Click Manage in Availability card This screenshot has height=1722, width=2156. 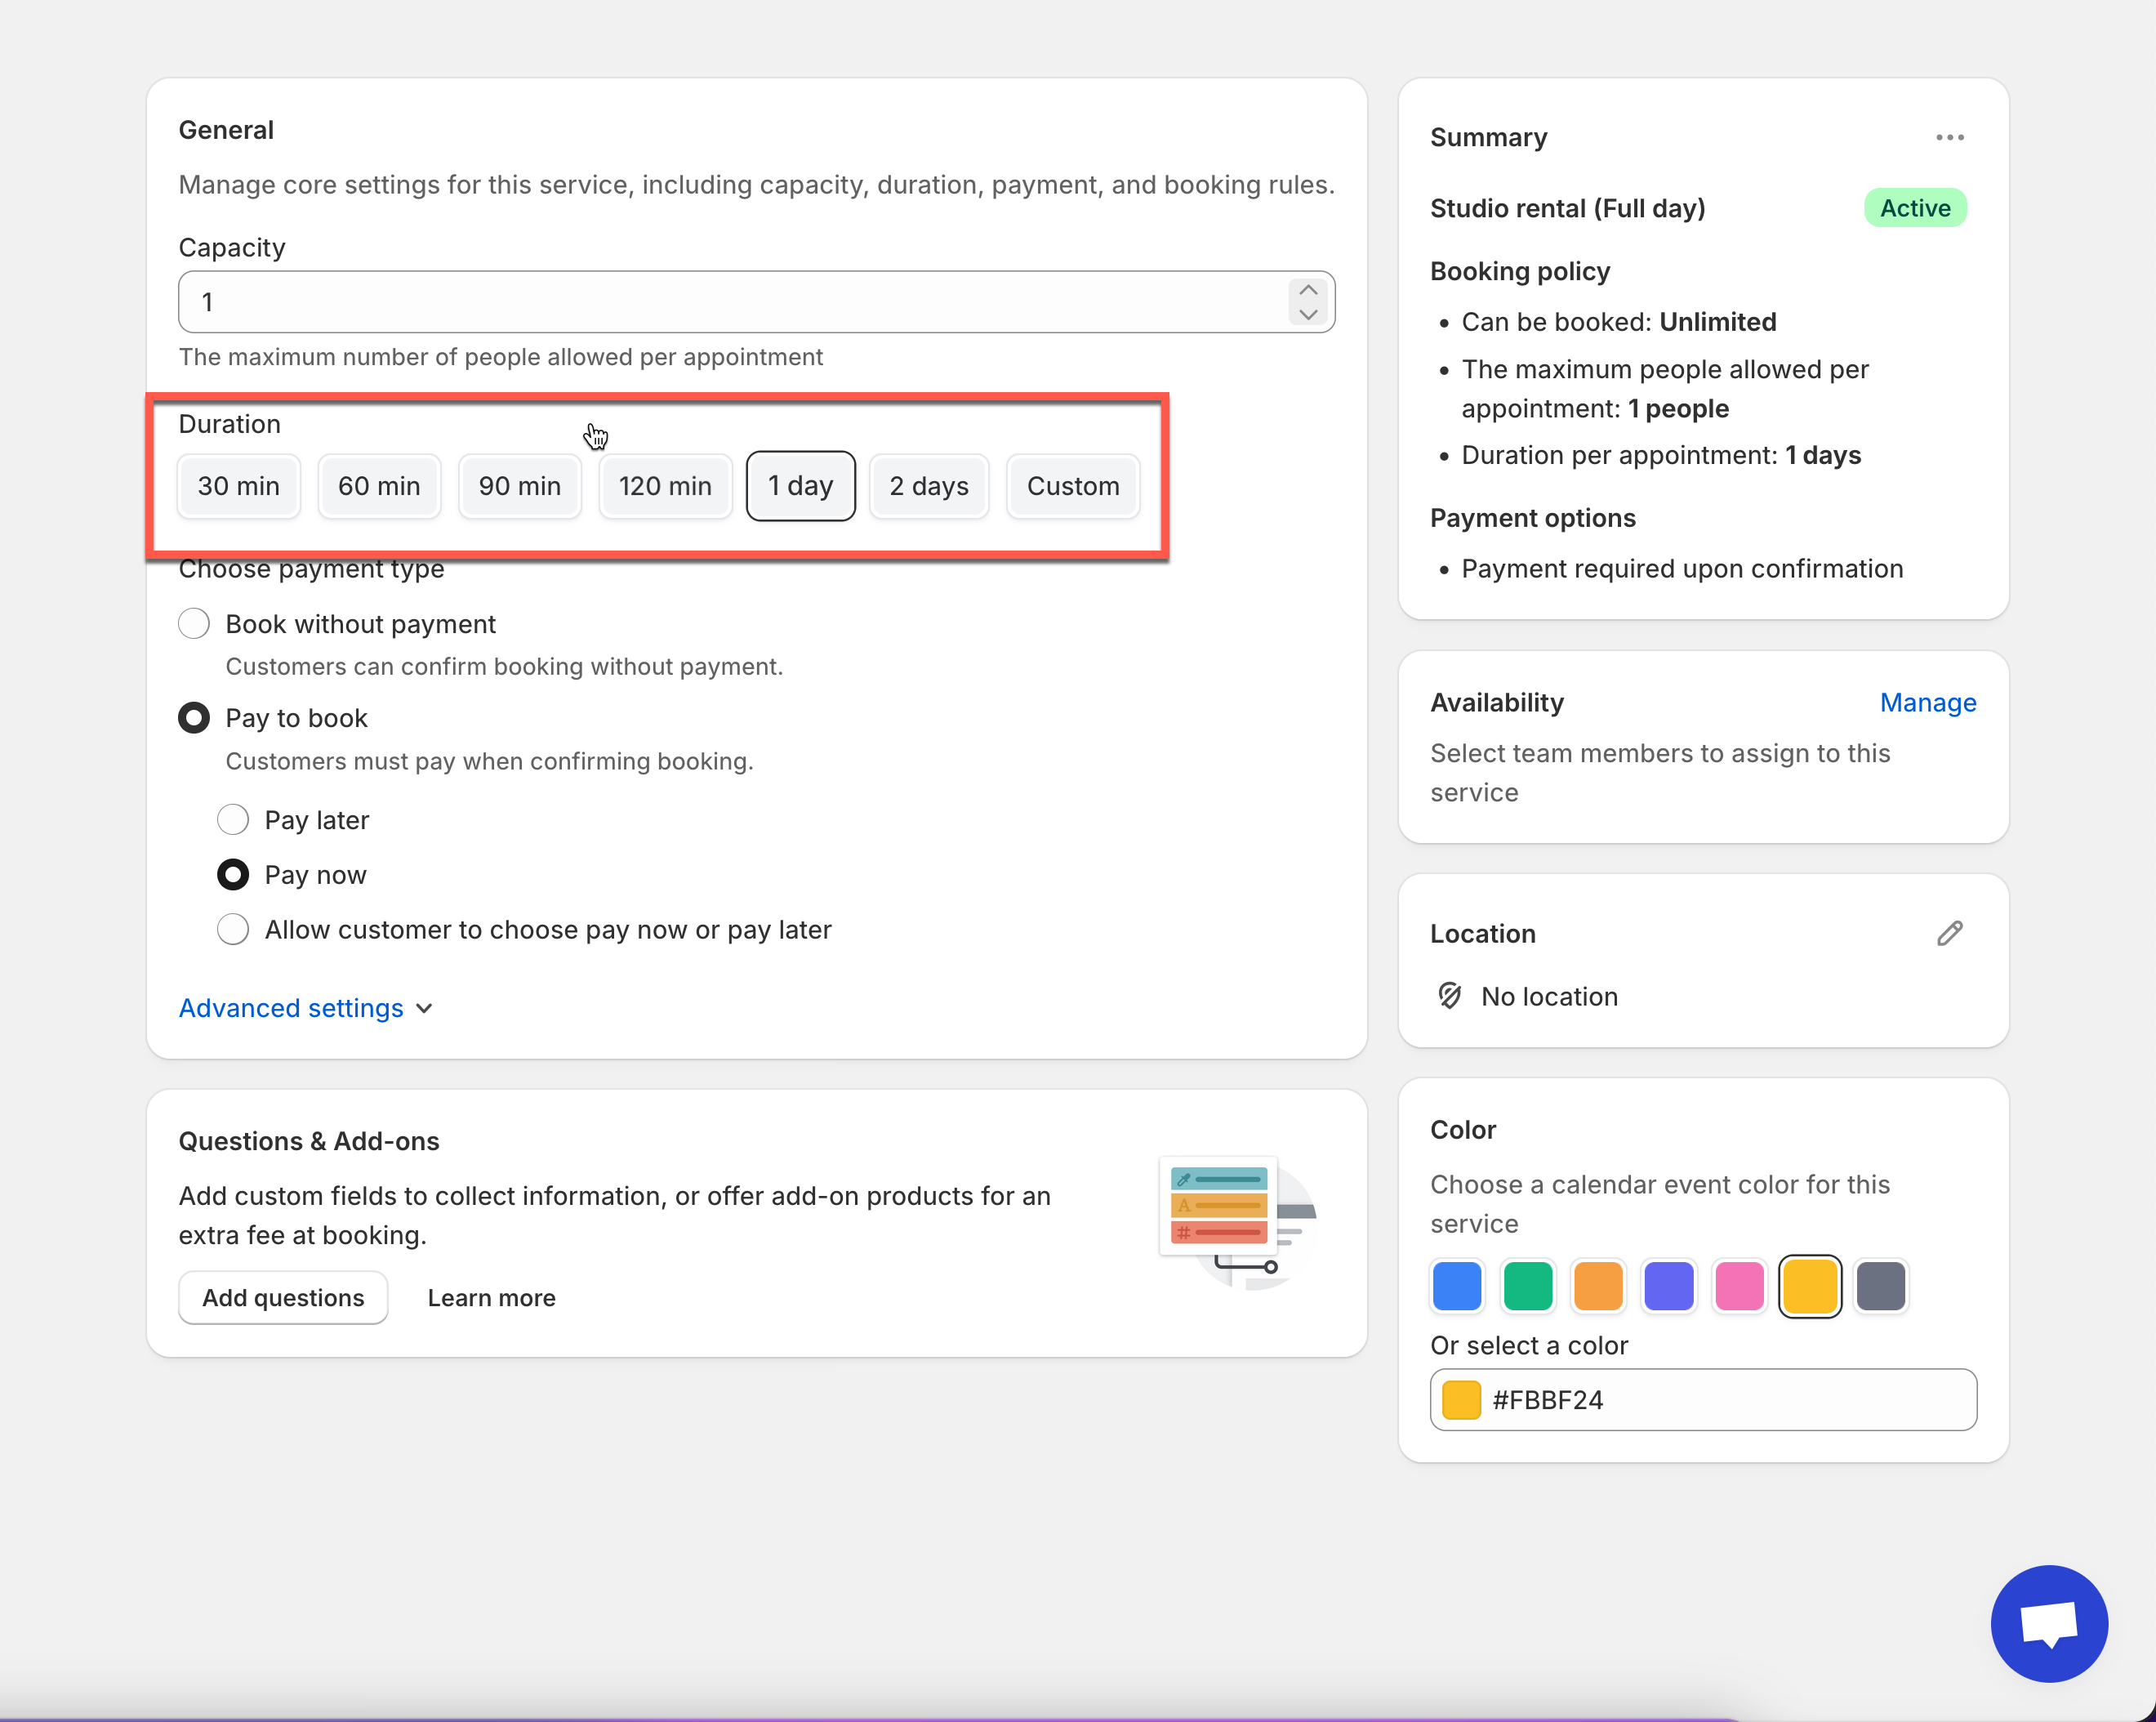(x=1927, y=702)
